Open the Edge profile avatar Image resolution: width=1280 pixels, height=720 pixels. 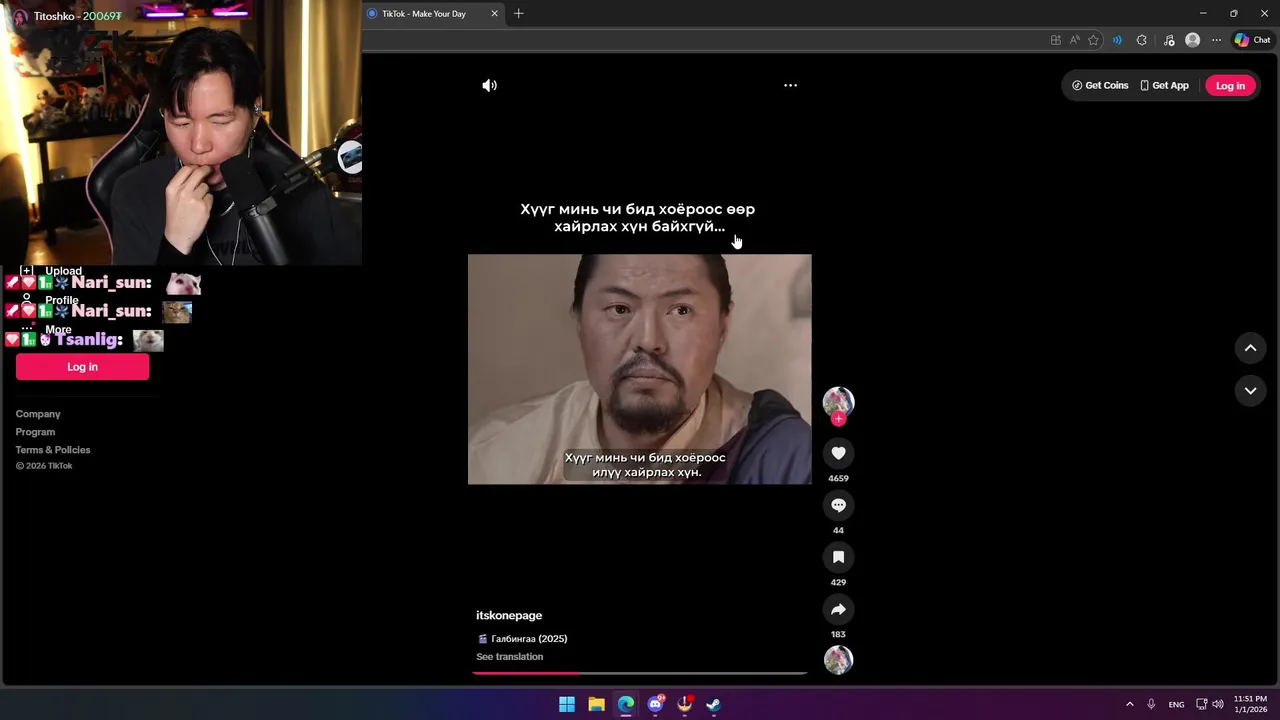1192,40
